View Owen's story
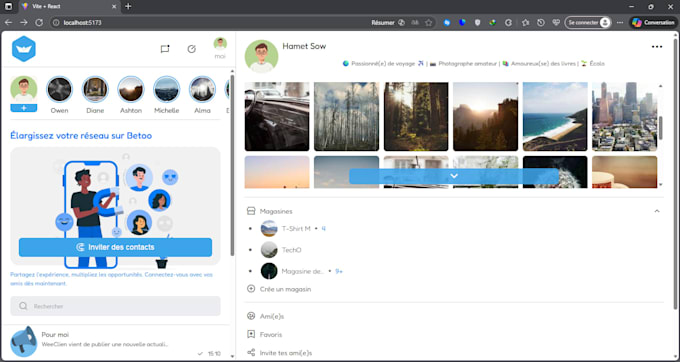Viewport: 680px width, 362px height. pos(59,89)
